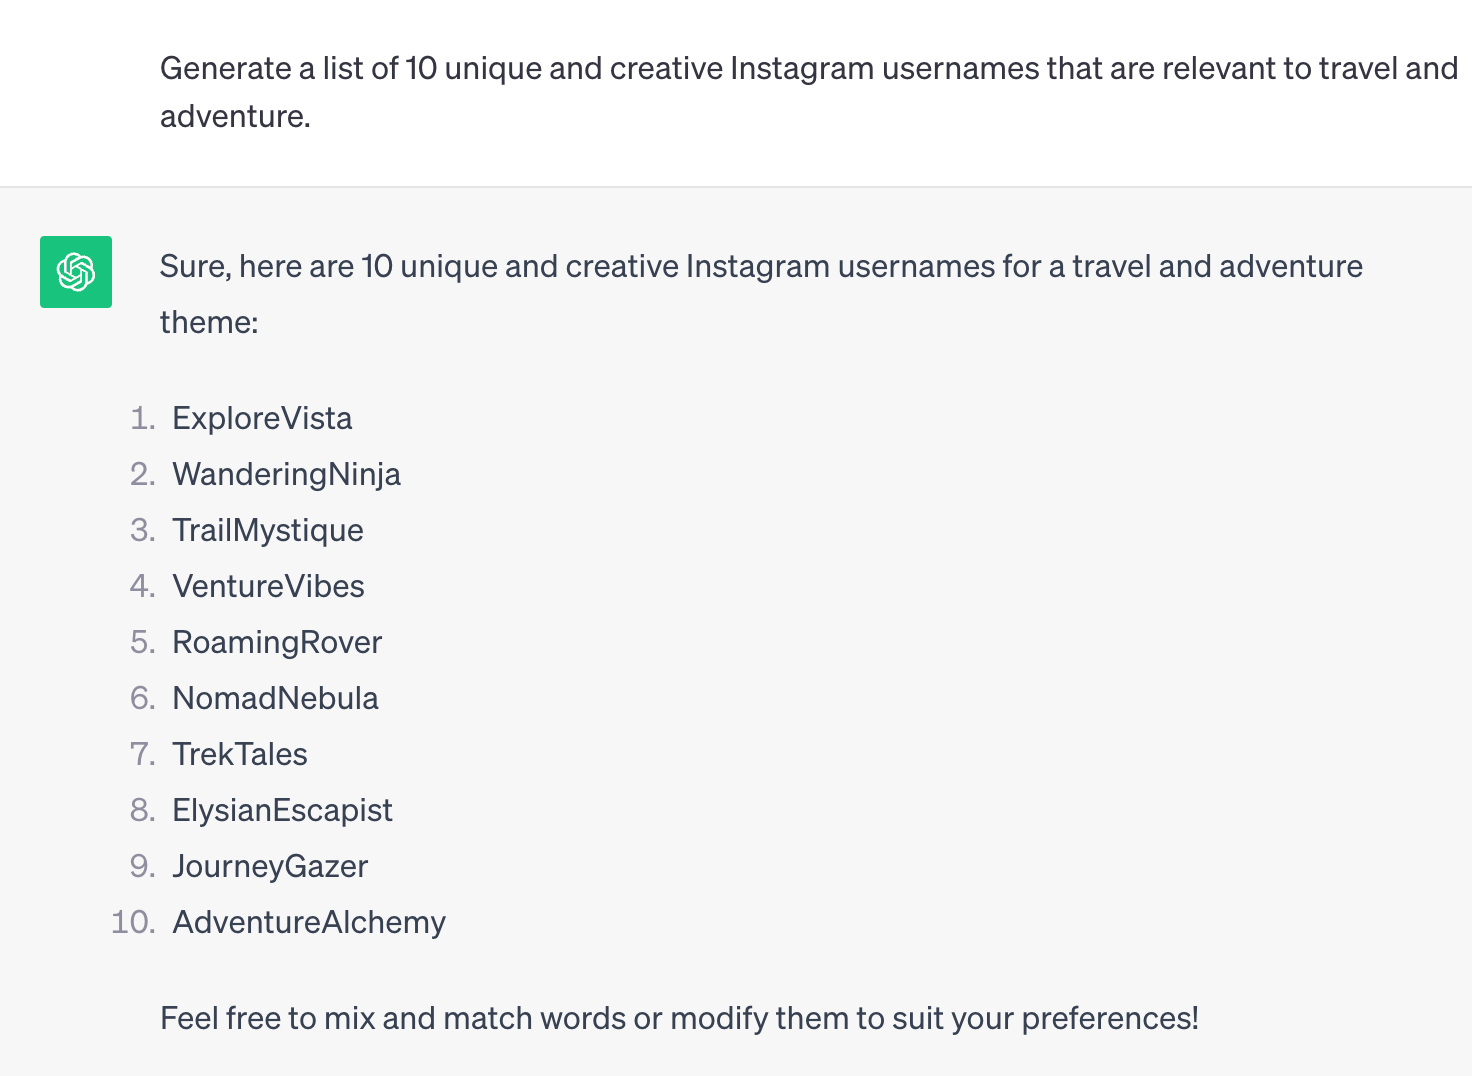Click the list number 1 marker

pyautogui.click(x=143, y=419)
